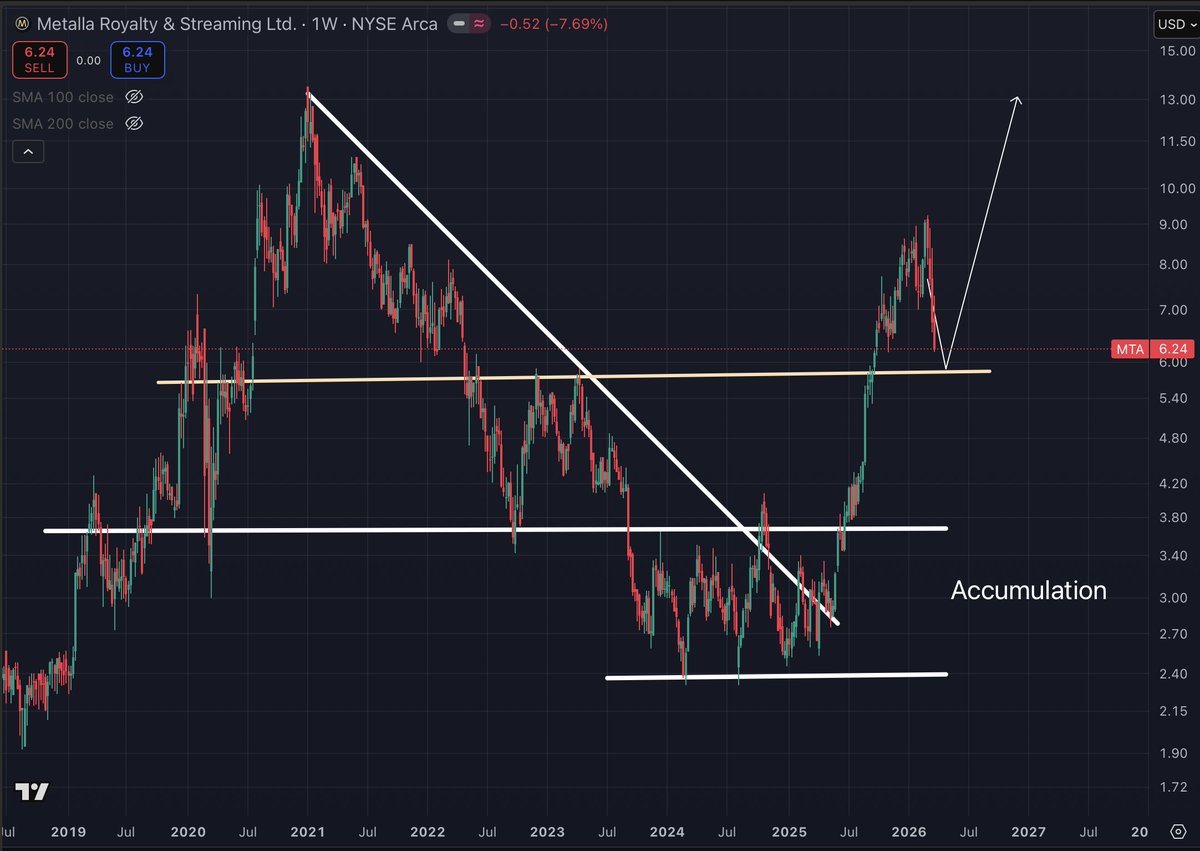Select the Accumulation text drawing on the chart
The image size is (1200, 851).
1028,591
